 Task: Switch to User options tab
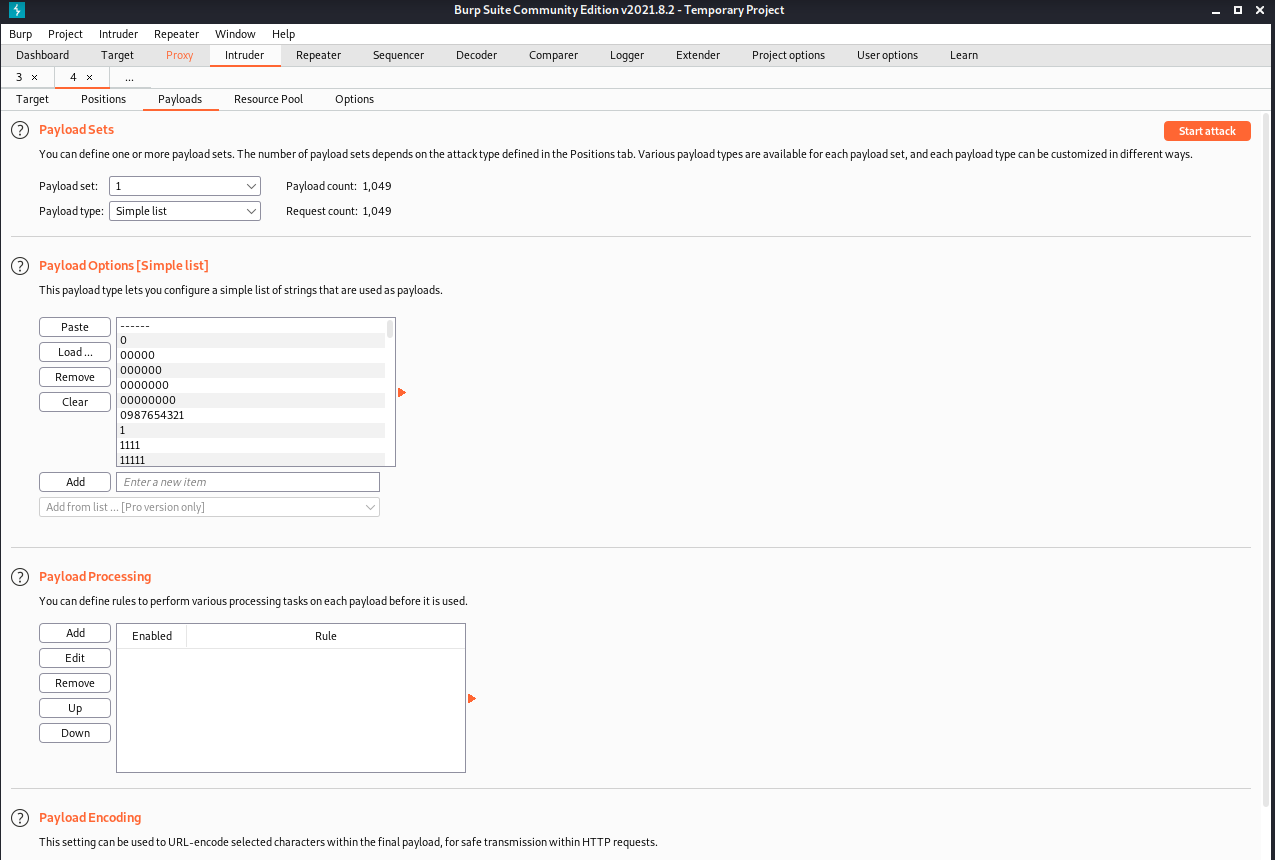(888, 55)
